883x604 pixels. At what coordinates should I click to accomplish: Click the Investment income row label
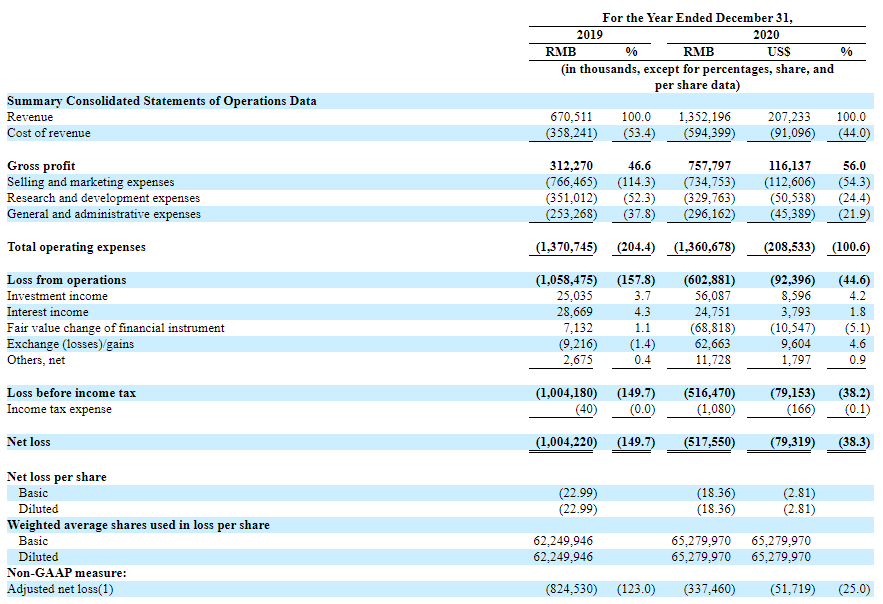coord(57,296)
